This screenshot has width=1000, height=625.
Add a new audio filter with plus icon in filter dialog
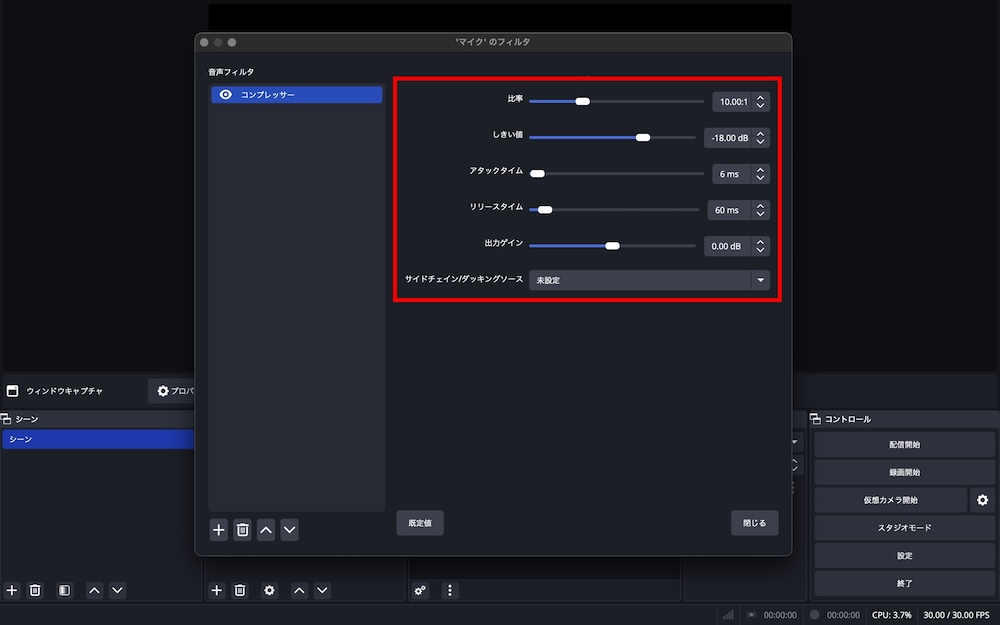(x=219, y=529)
